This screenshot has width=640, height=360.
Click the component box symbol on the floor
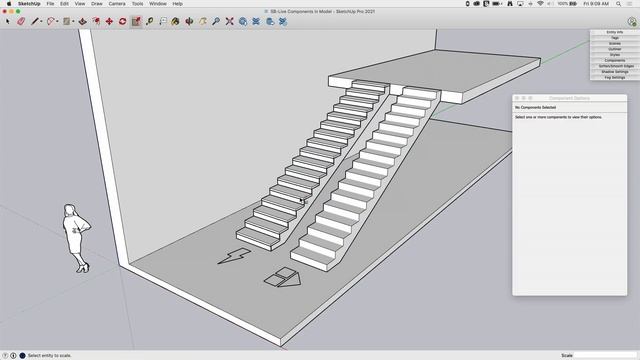tap(282, 277)
